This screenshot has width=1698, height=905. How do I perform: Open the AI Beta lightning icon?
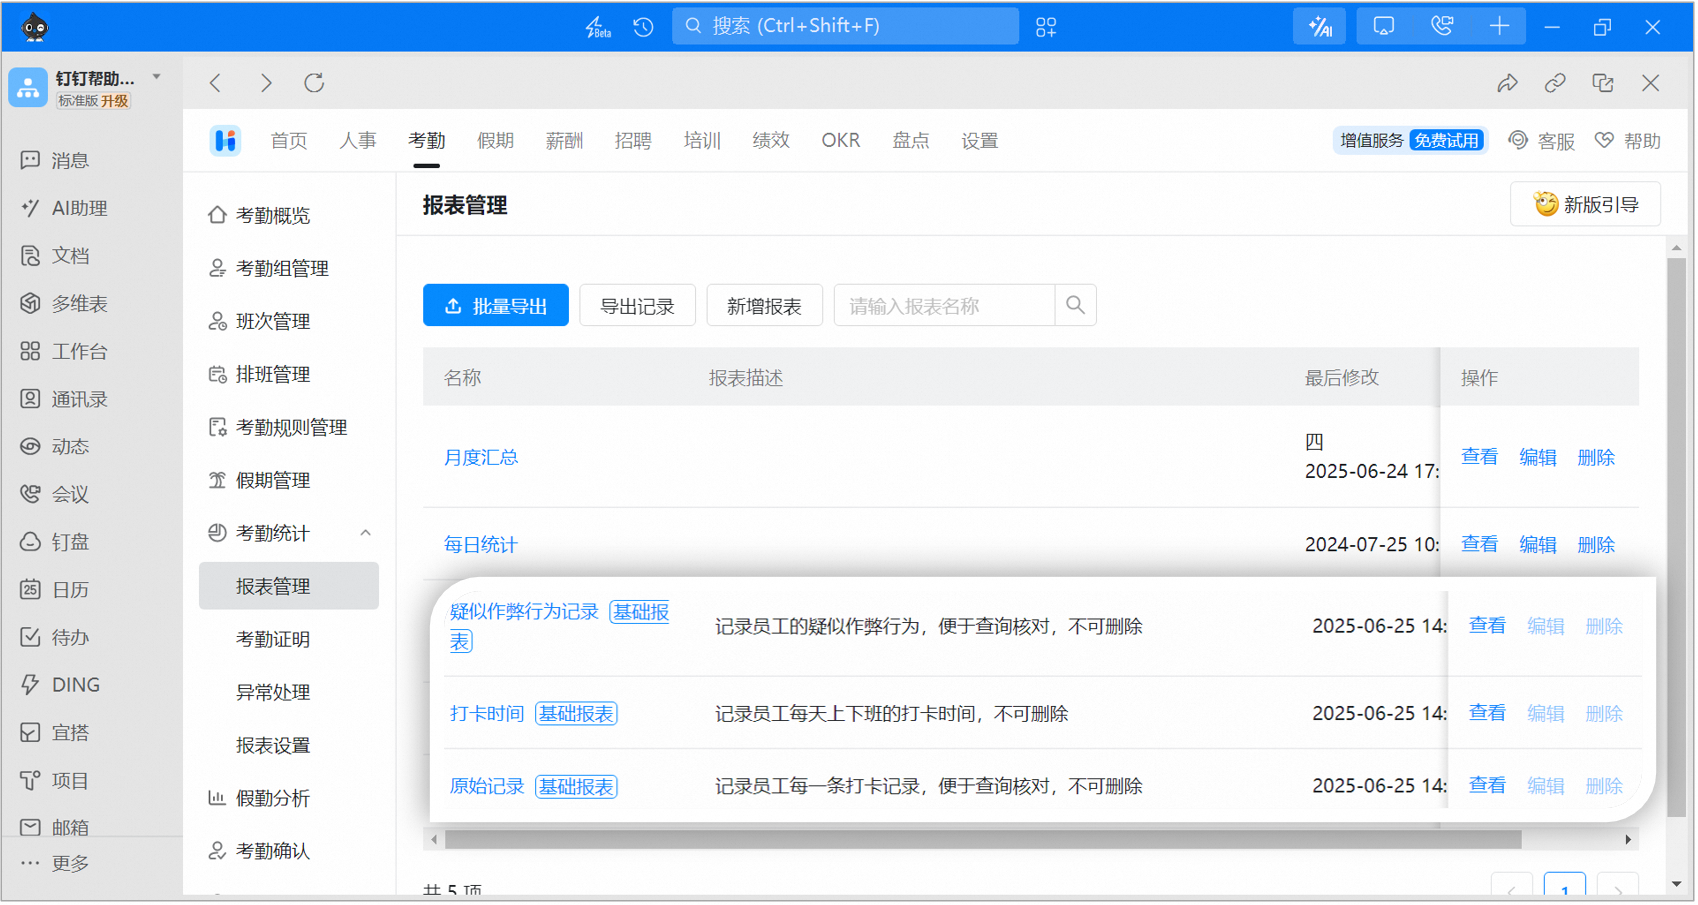click(x=598, y=27)
